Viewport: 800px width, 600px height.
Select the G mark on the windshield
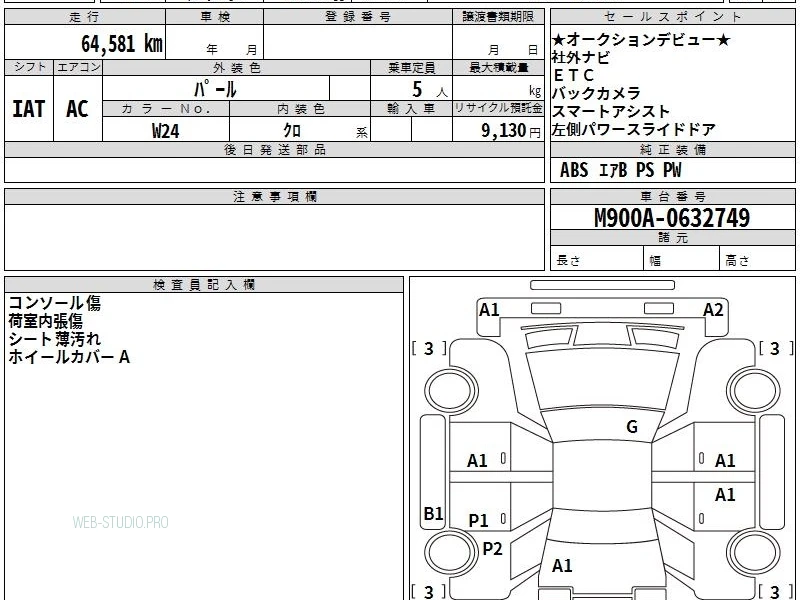(632, 426)
